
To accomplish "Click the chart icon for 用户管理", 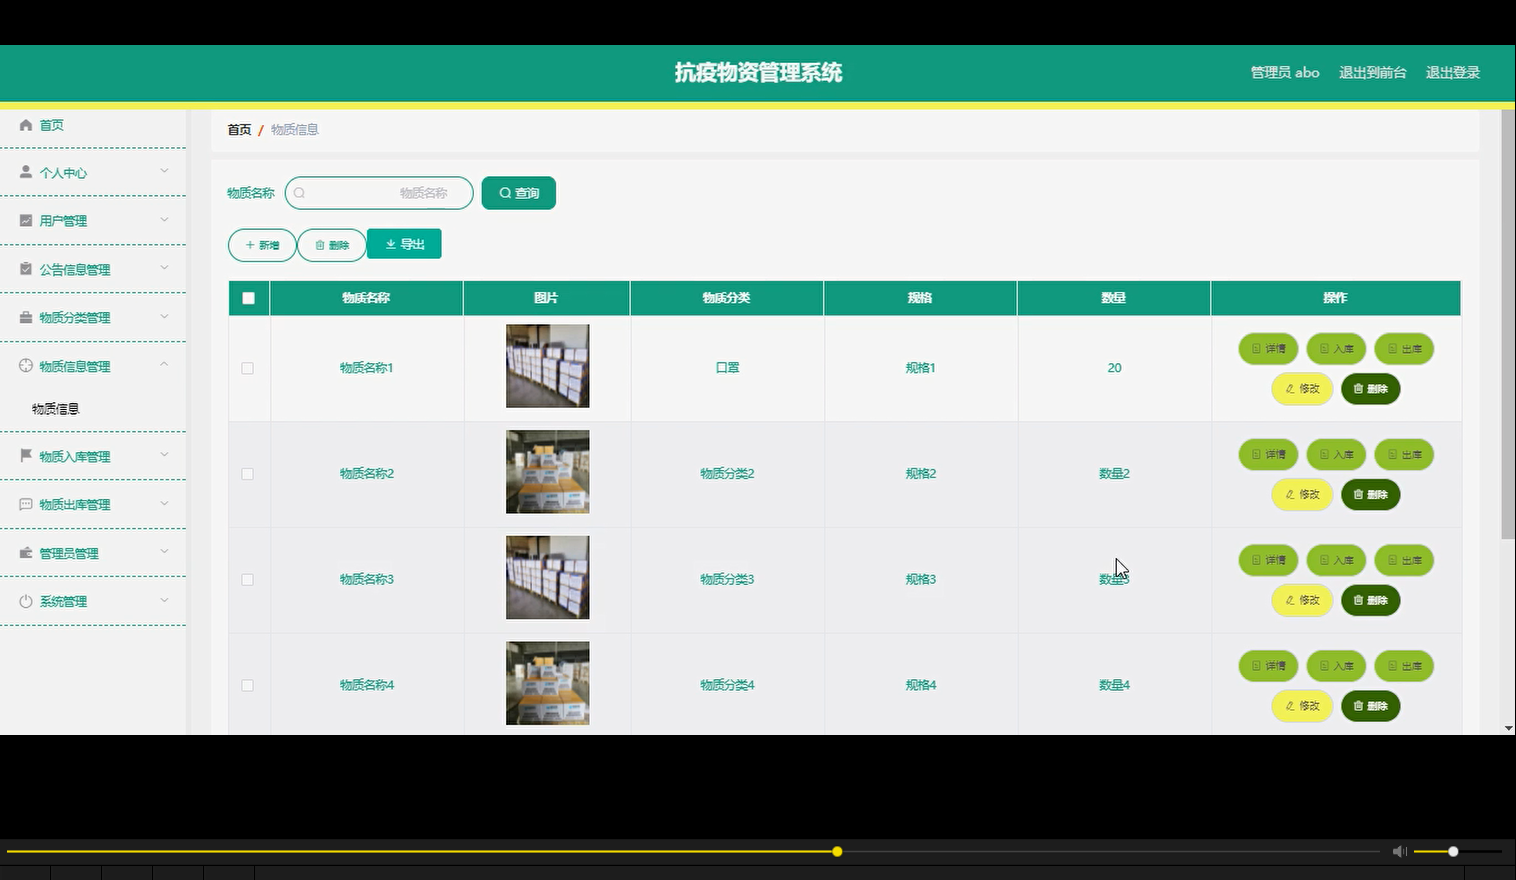I will (26, 220).
